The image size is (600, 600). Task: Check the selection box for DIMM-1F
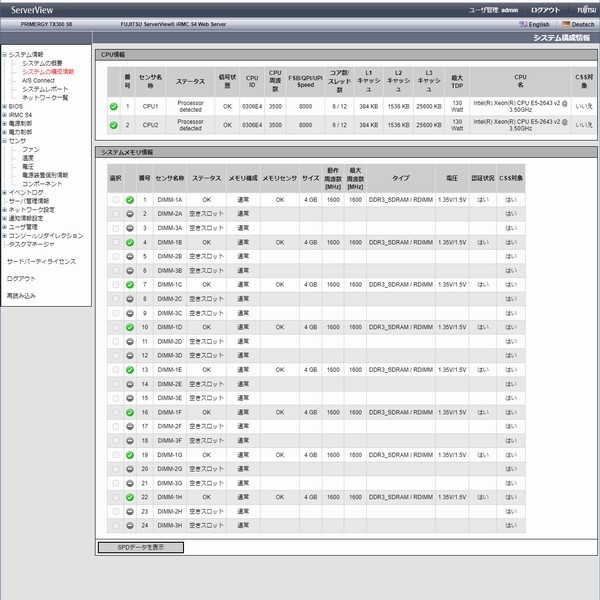click(x=116, y=412)
